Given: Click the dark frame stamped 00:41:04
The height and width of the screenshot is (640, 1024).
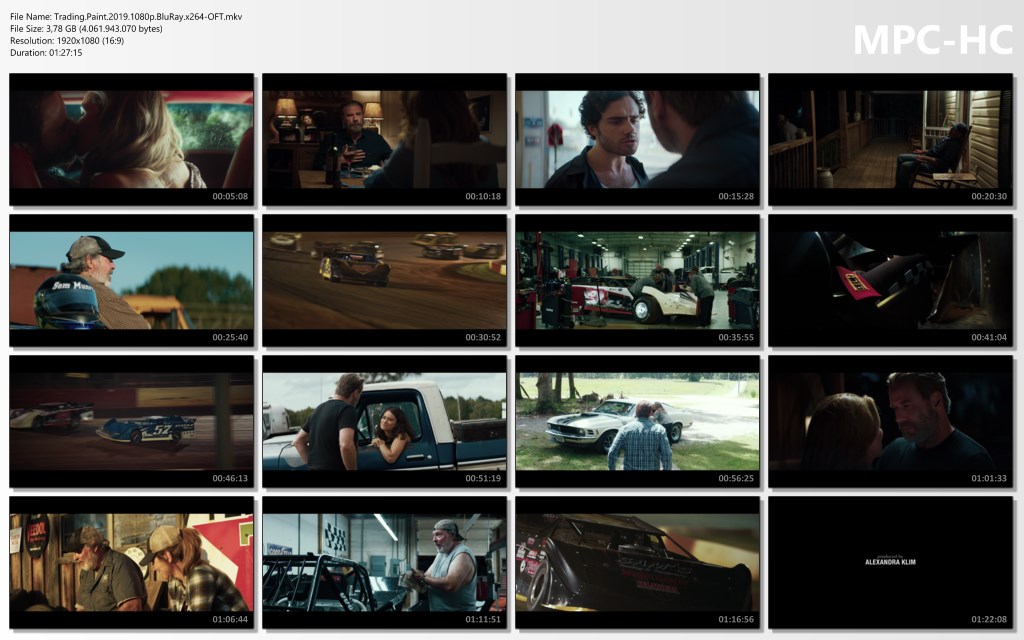Looking at the screenshot, I should tap(890, 280).
